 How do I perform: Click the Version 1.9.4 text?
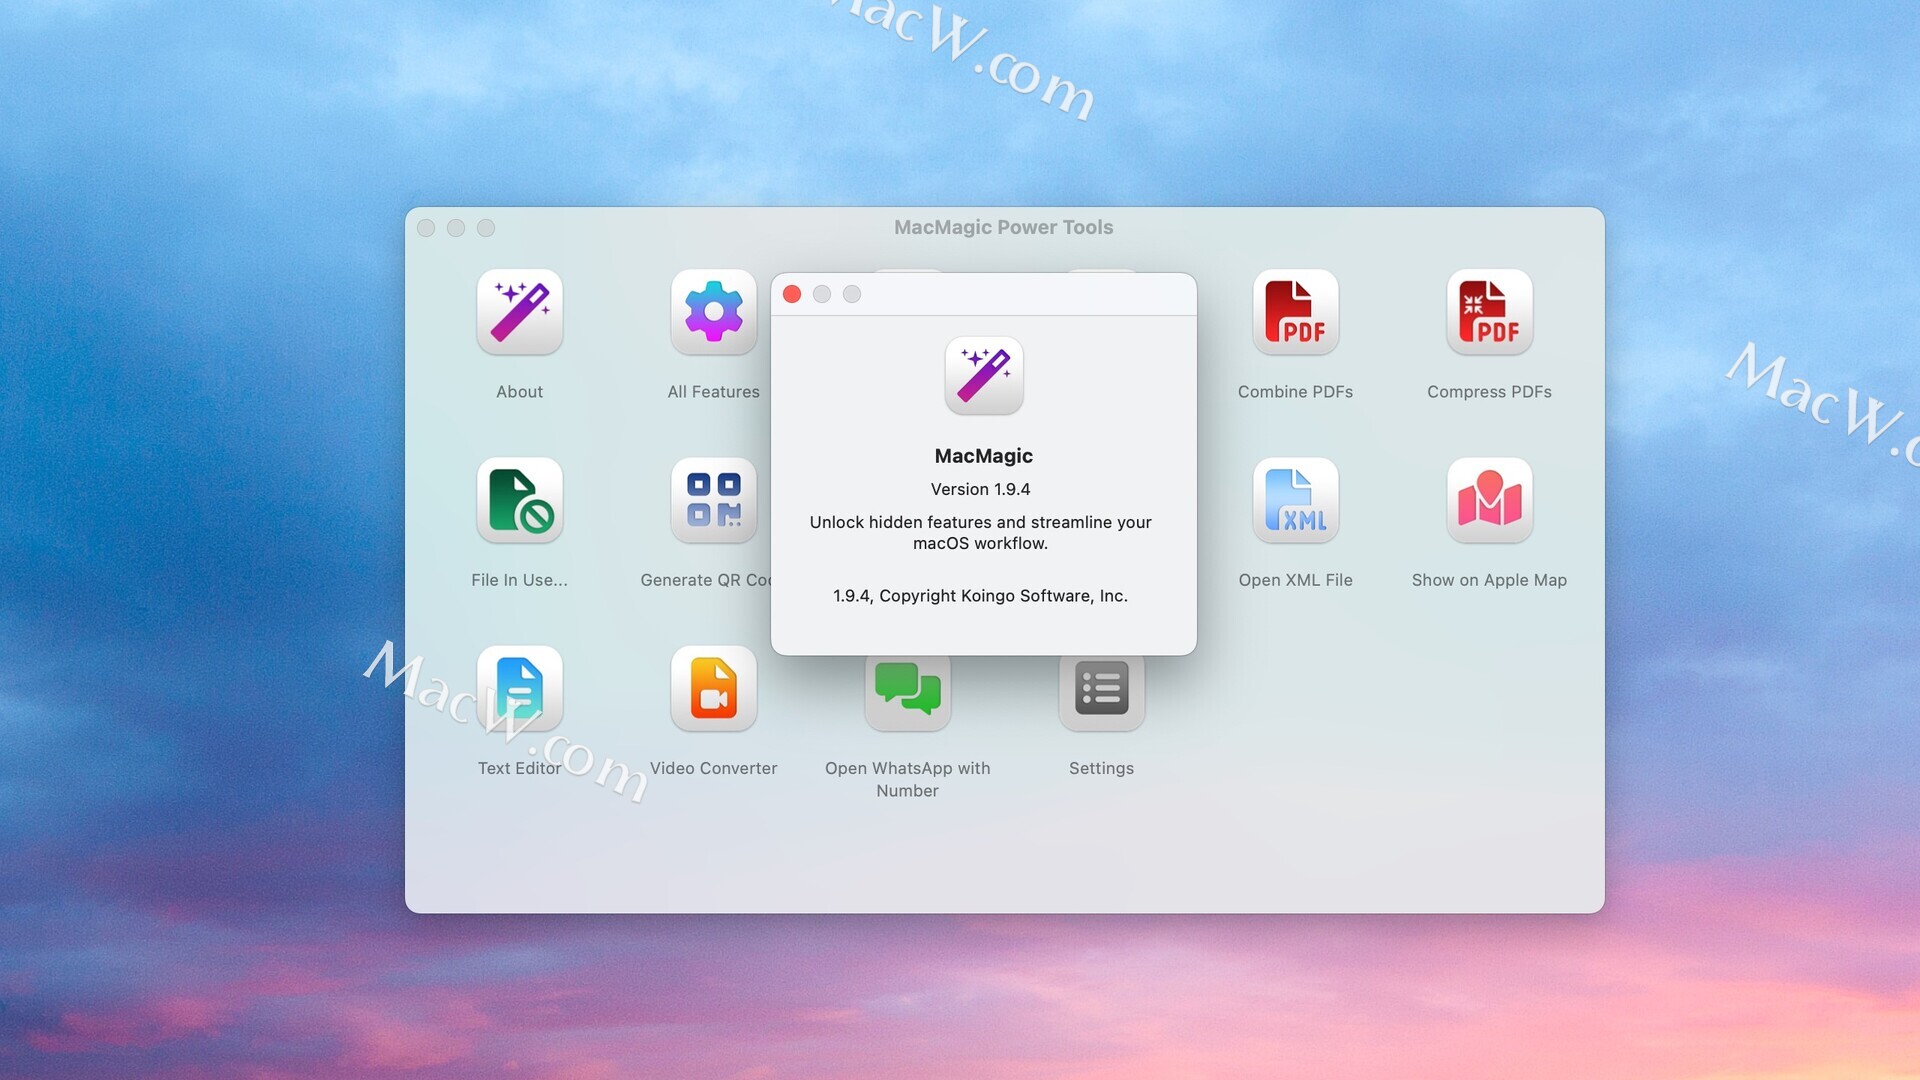pos(980,489)
